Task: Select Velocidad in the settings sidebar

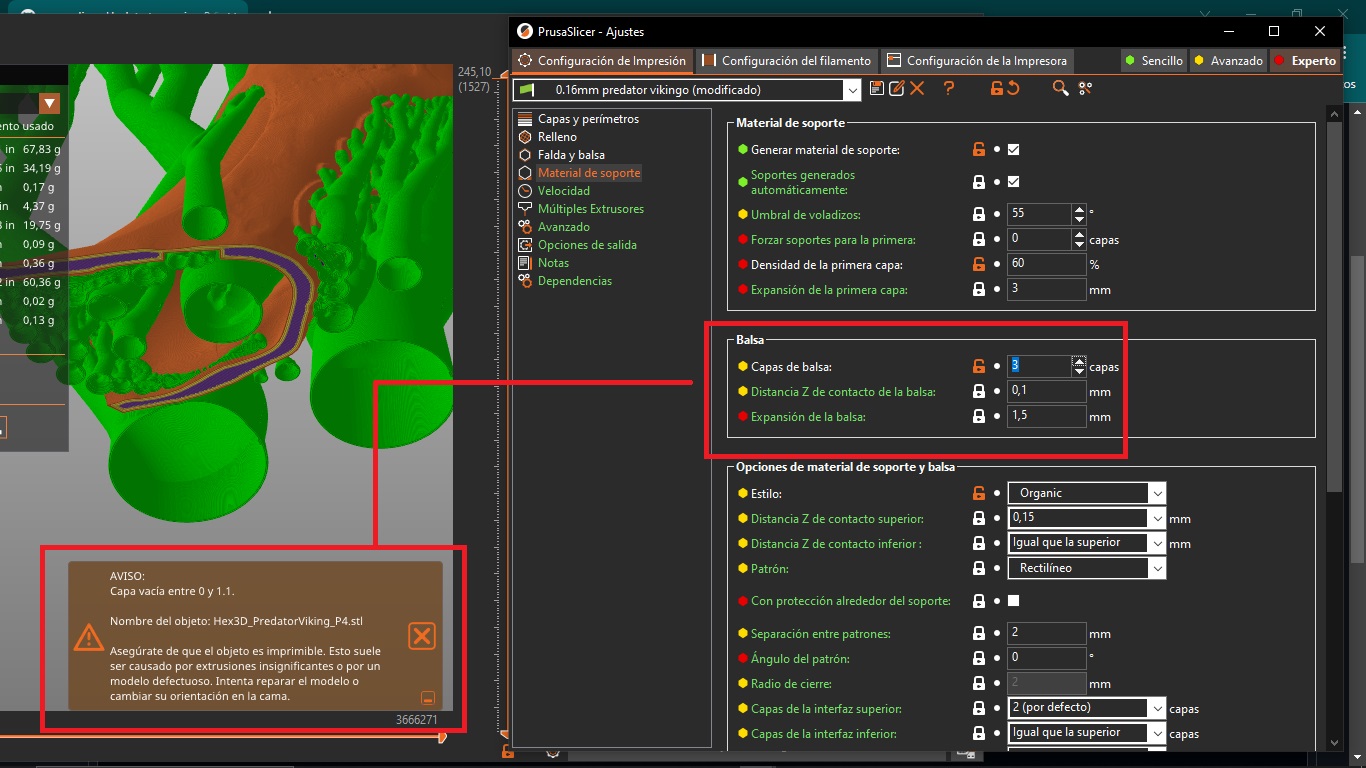Action: tap(563, 191)
